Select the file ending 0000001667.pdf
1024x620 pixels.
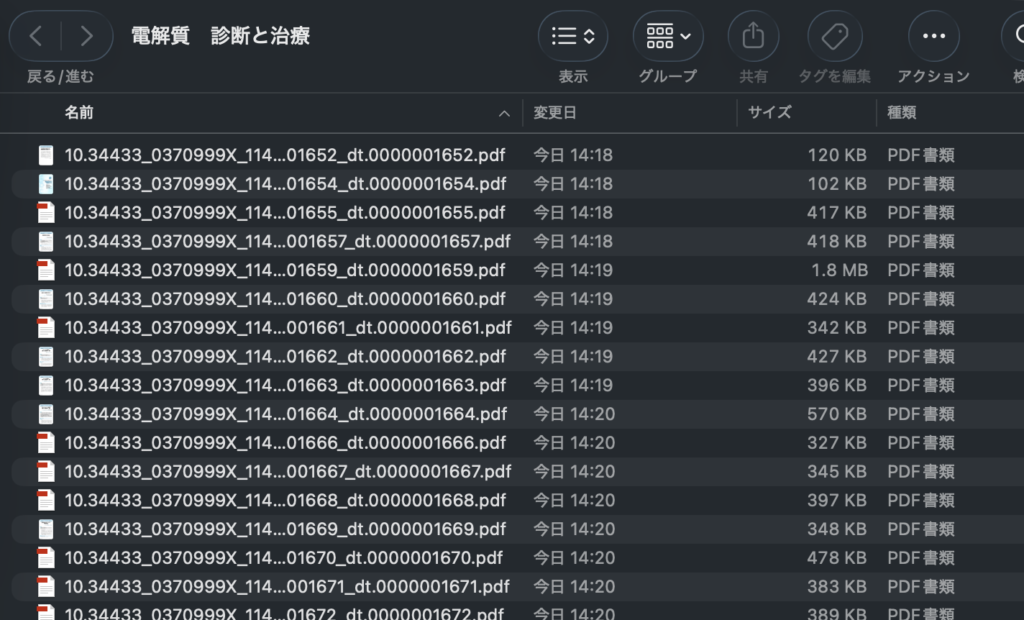click(288, 471)
